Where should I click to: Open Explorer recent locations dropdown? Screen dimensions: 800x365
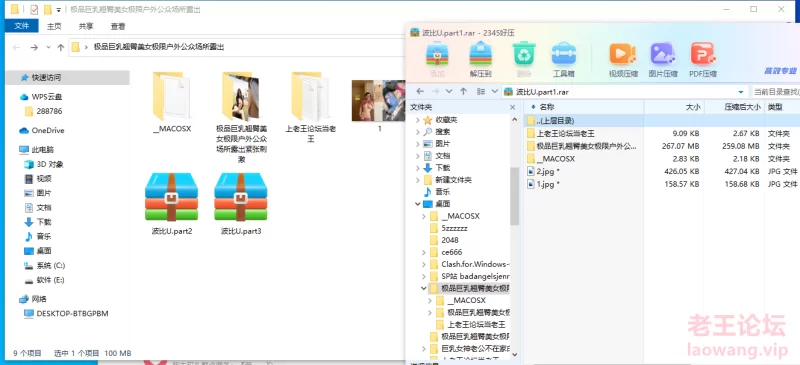[x=48, y=47]
